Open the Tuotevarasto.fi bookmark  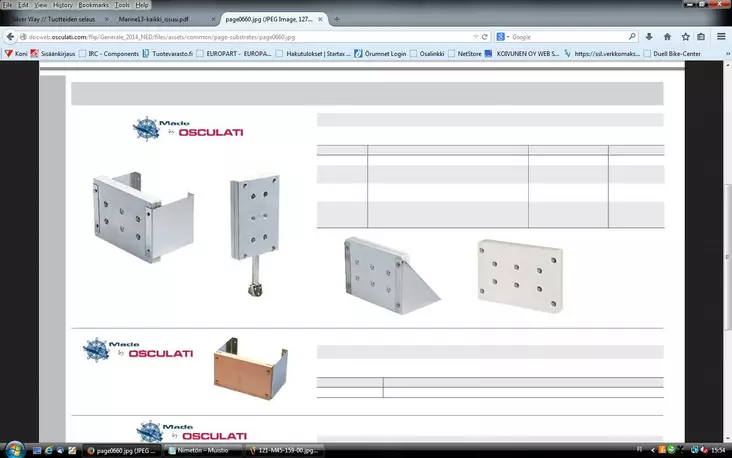168,54
